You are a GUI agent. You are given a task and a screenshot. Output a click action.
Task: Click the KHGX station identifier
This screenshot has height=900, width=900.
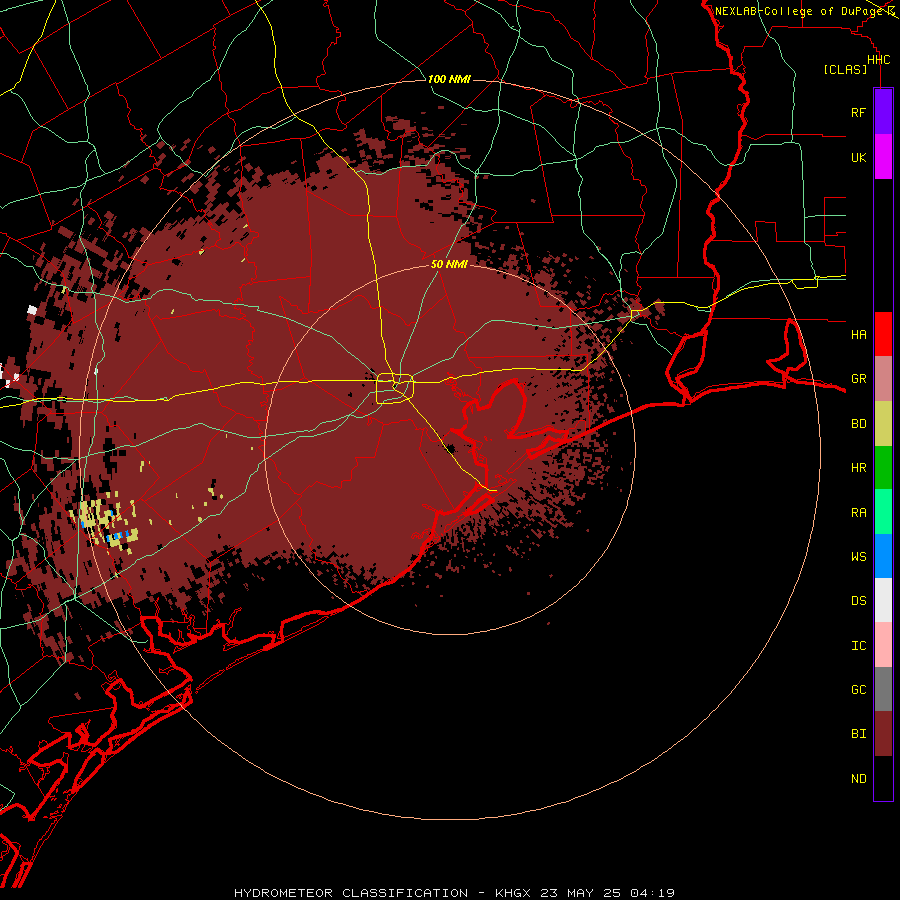tap(515, 893)
